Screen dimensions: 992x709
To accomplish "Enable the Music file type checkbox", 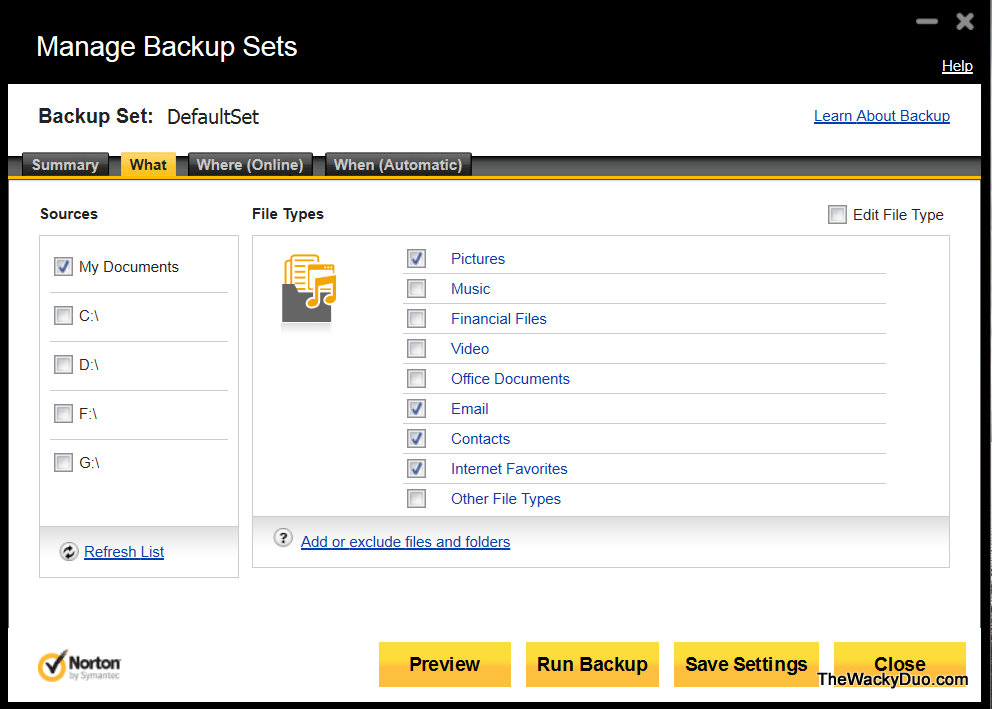I will [416, 289].
